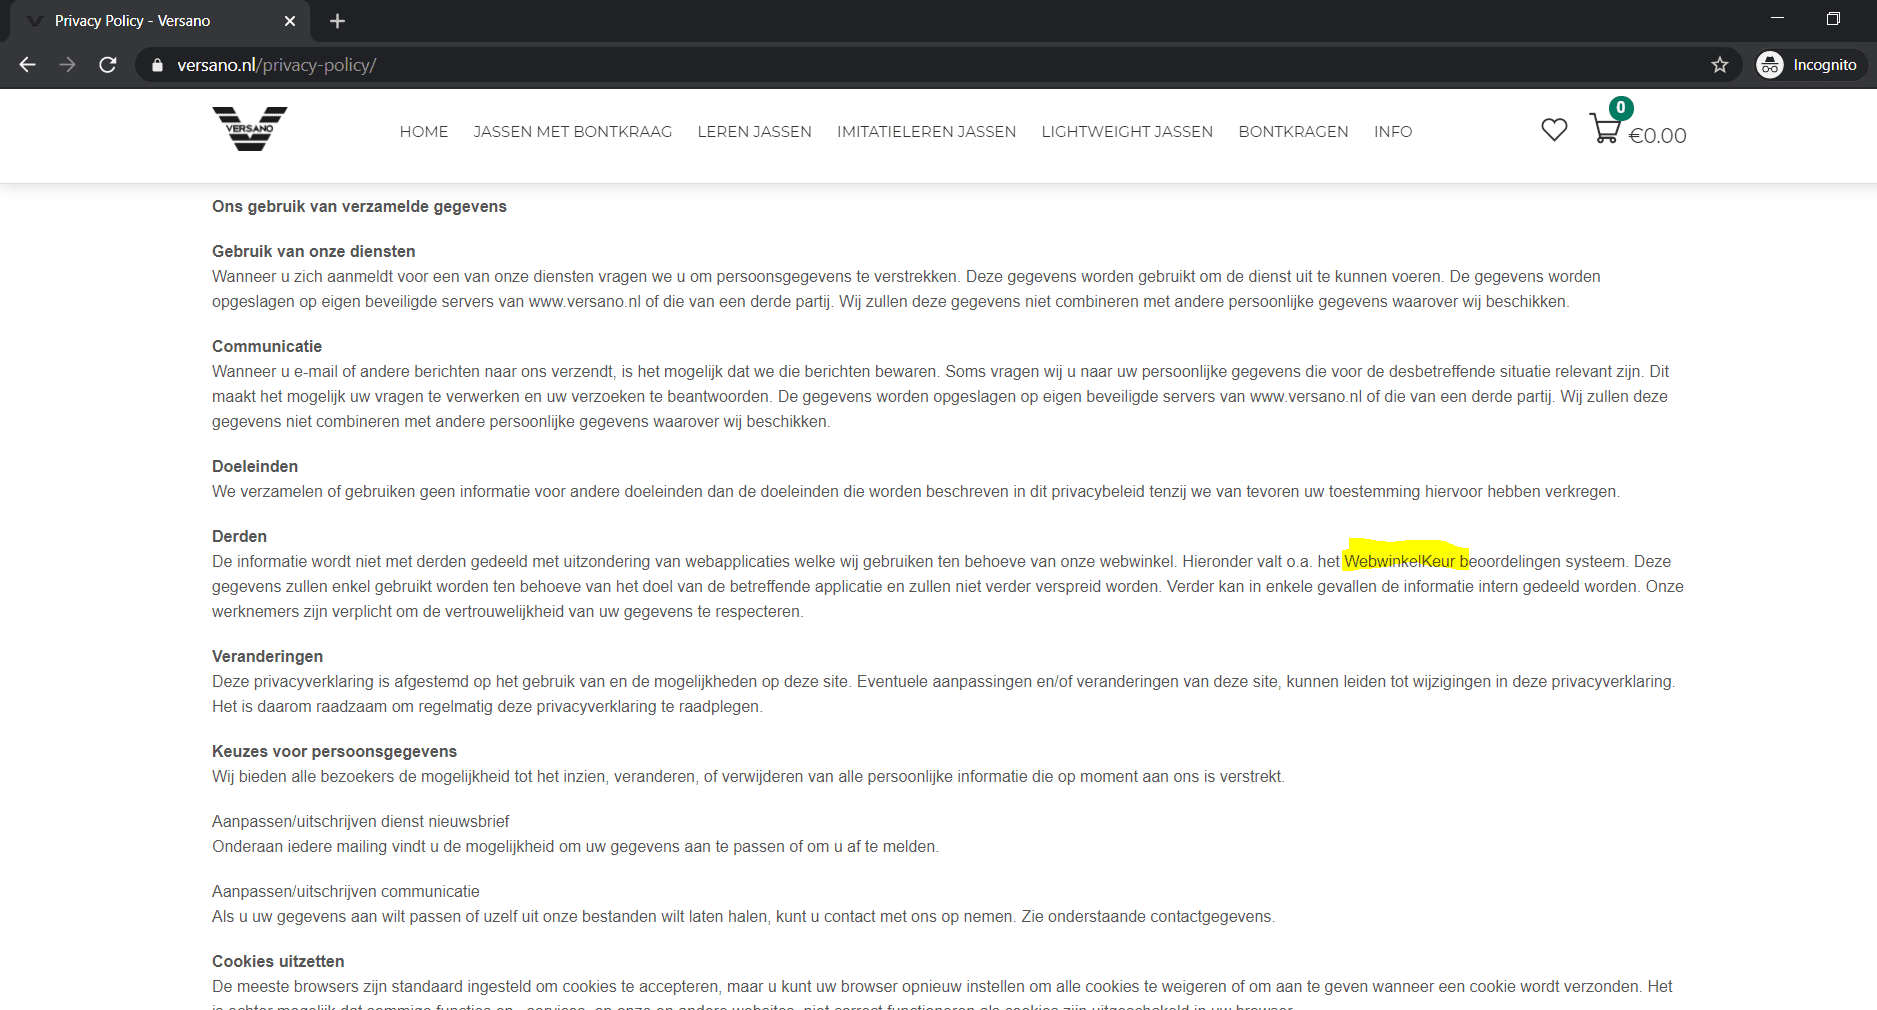Reload the current page
The width and height of the screenshot is (1877, 1010).
pos(108,65)
